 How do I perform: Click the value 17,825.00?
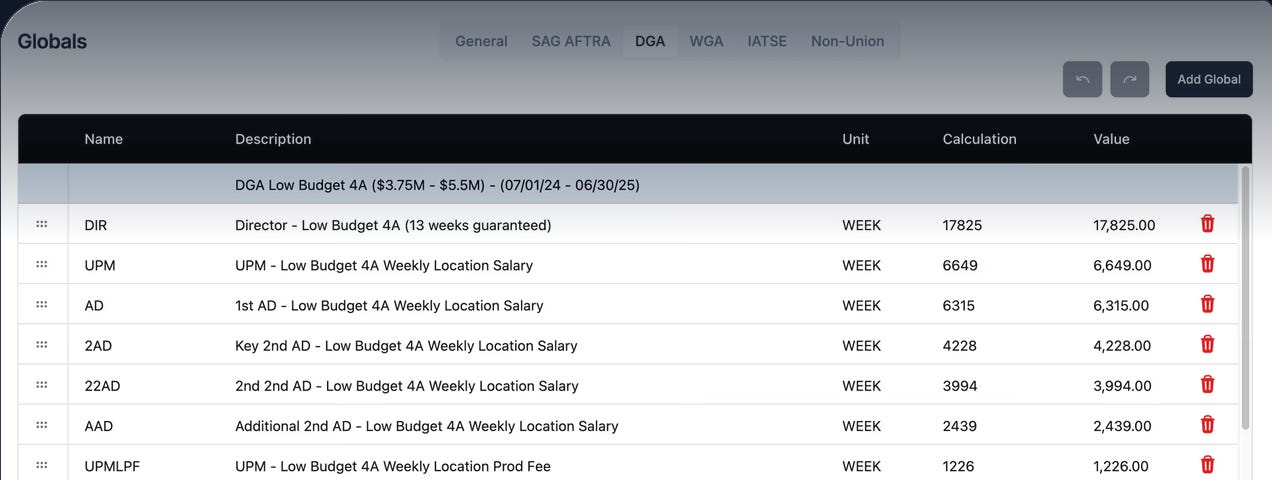click(x=1124, y=225)
